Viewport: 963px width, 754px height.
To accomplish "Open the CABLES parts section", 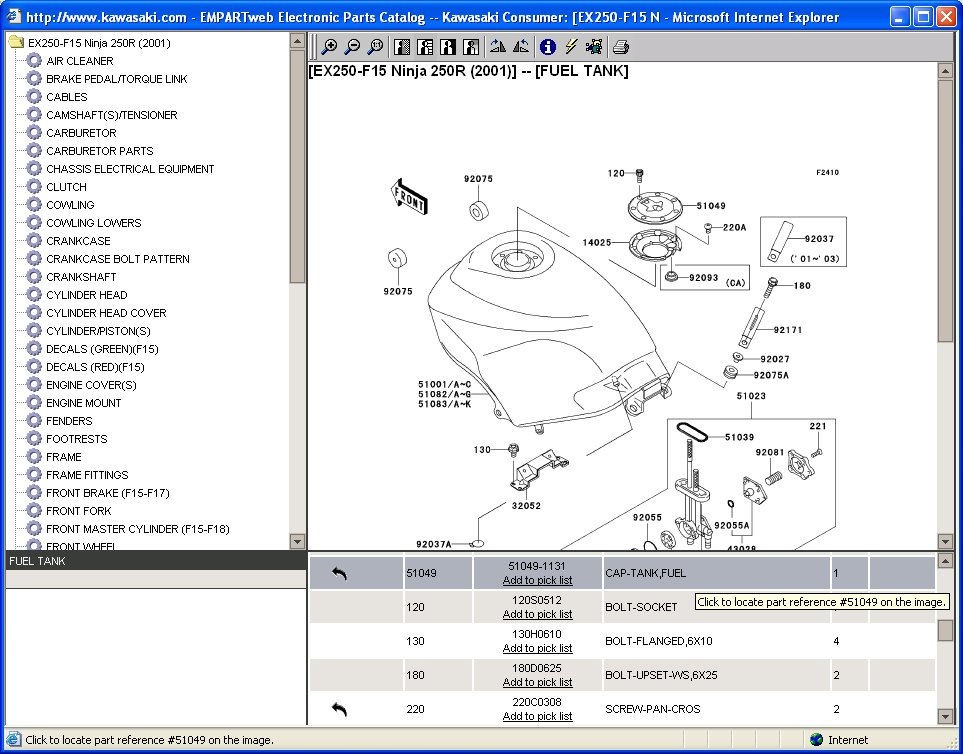I will 67,97.
